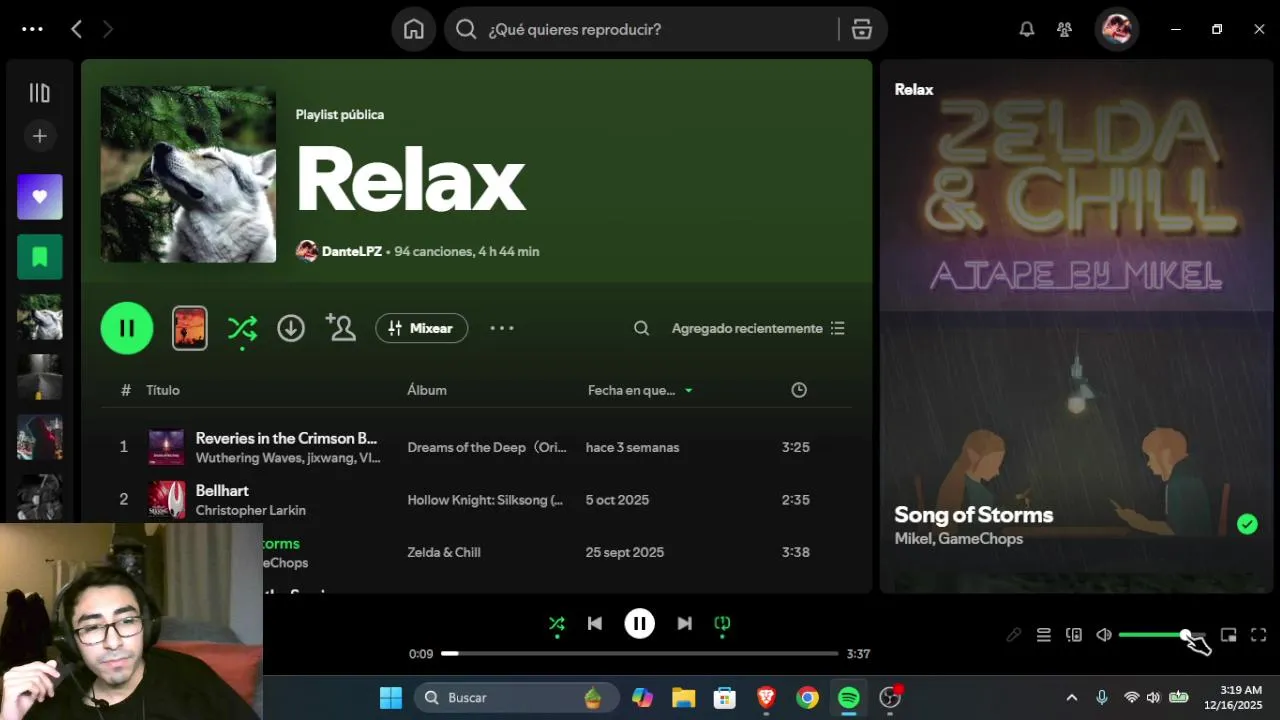Open Agregado recientemente sort dropdown

(x=759, y=328)
